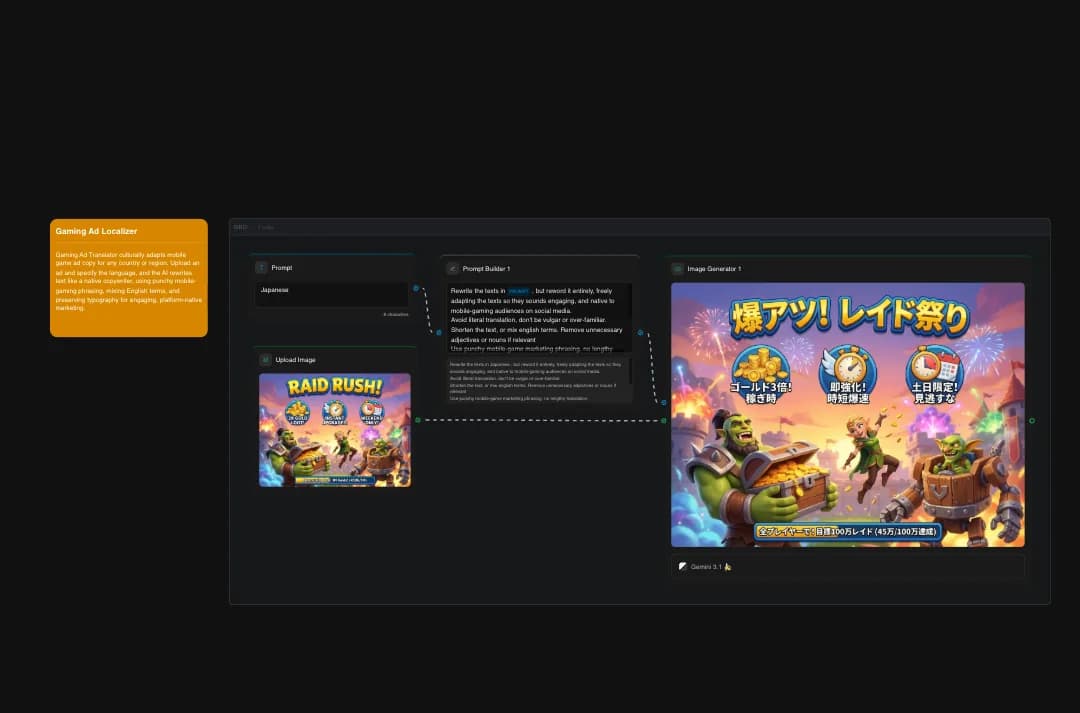
Task: Click the green input port on Image Generator 1
Action: (663, 420)
